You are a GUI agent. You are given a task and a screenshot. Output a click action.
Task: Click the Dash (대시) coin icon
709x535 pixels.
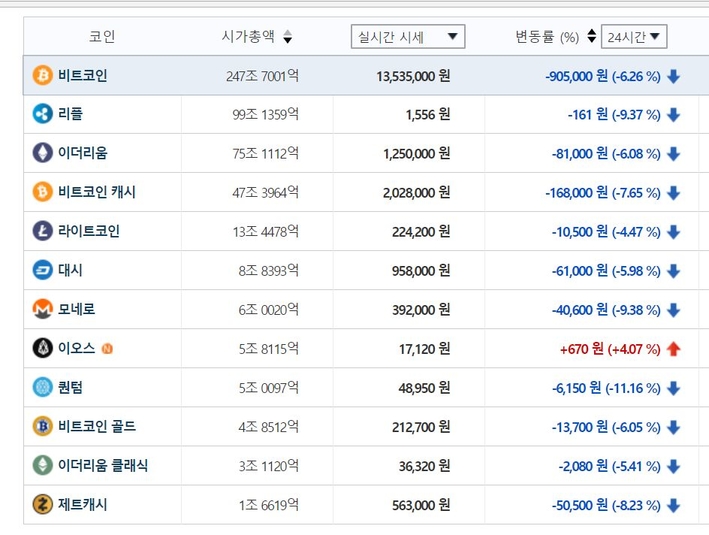tap(43, 270)
